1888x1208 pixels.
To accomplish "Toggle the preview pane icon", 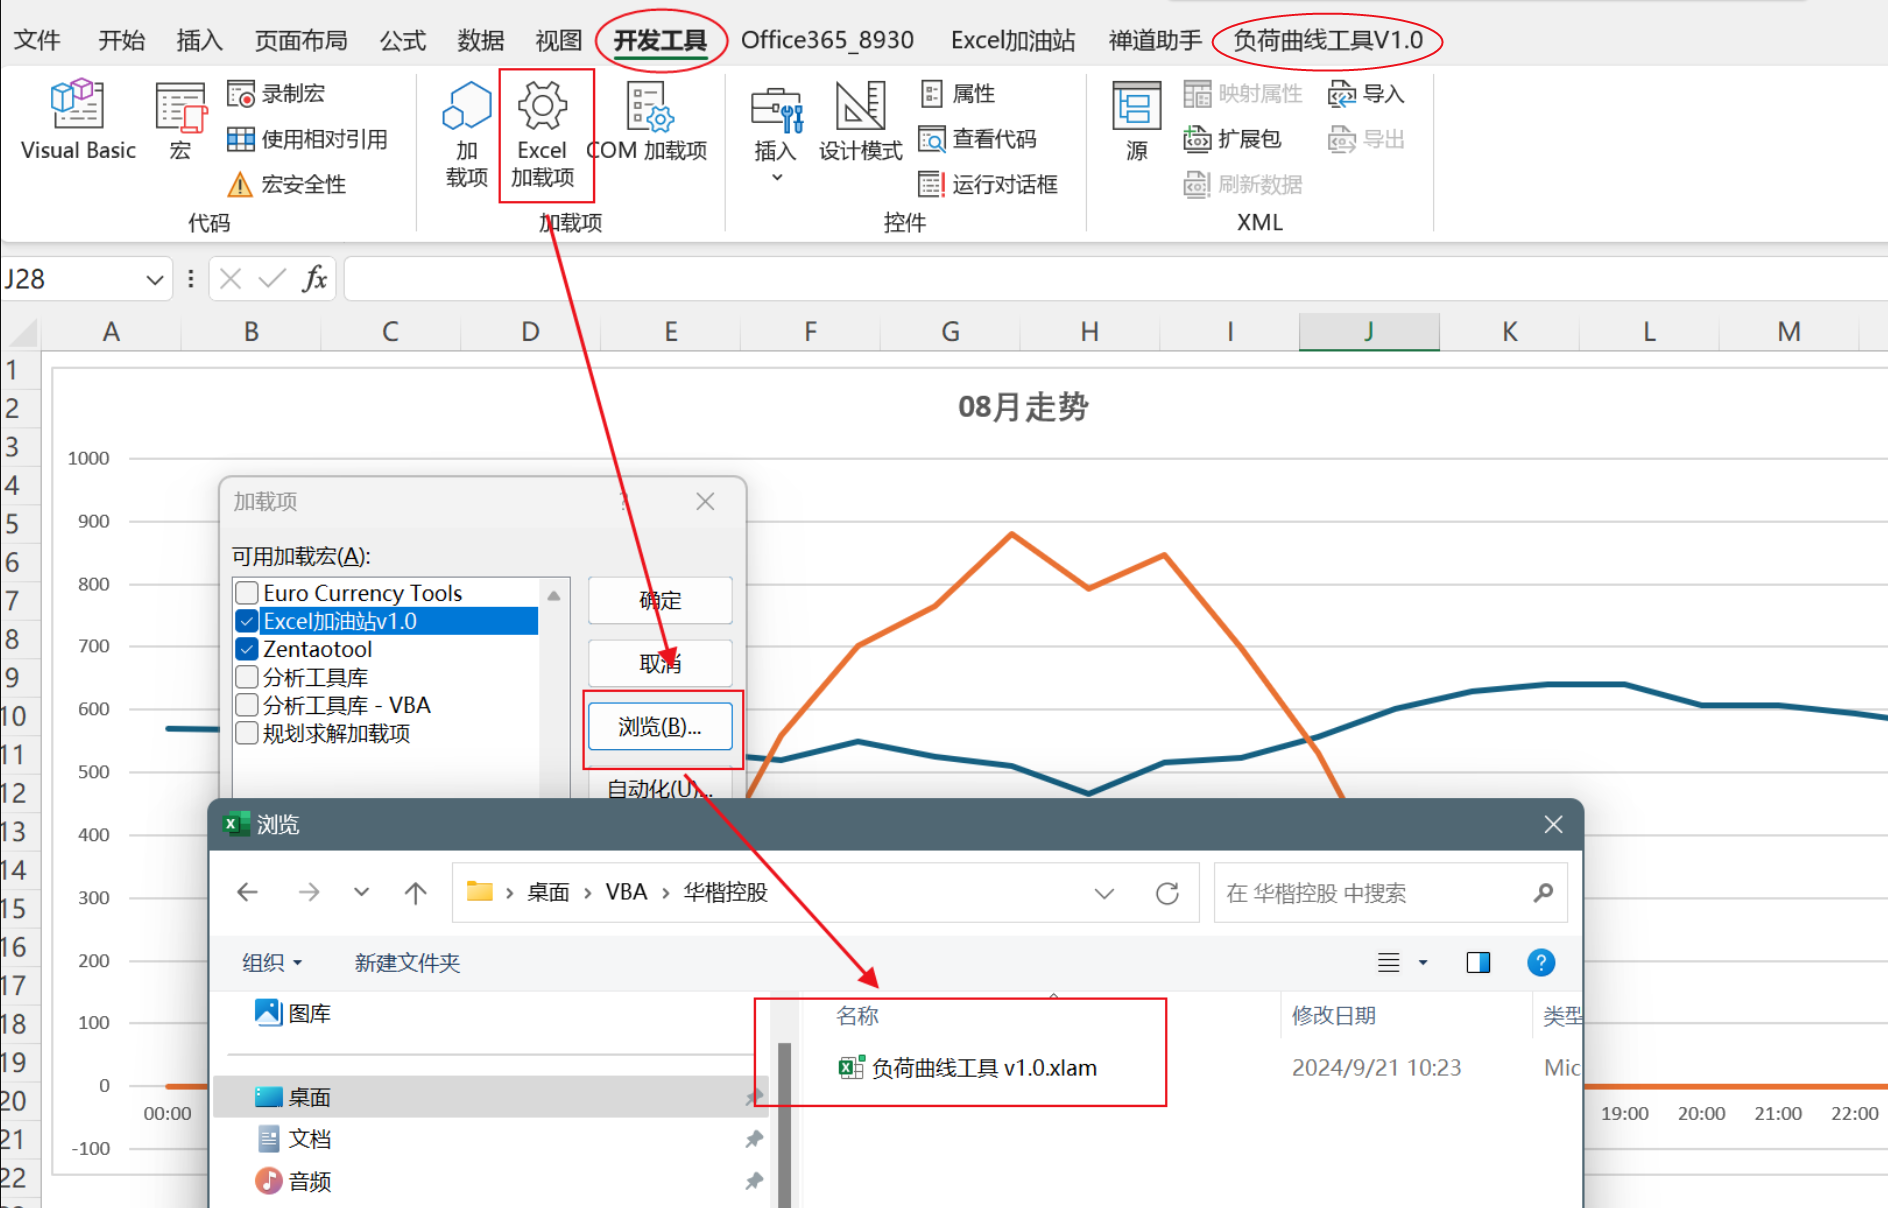I will pyautogui.click(x=1478, y=962).
